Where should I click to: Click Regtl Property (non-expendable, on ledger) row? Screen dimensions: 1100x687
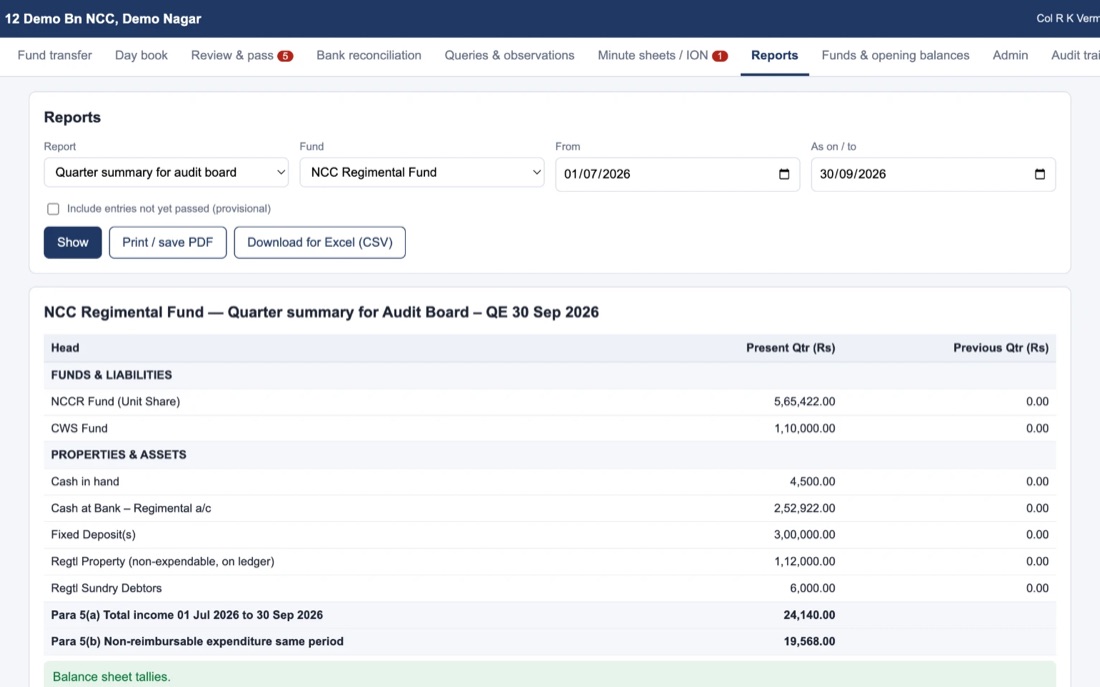pyautogui.click(x=550, y=561)
